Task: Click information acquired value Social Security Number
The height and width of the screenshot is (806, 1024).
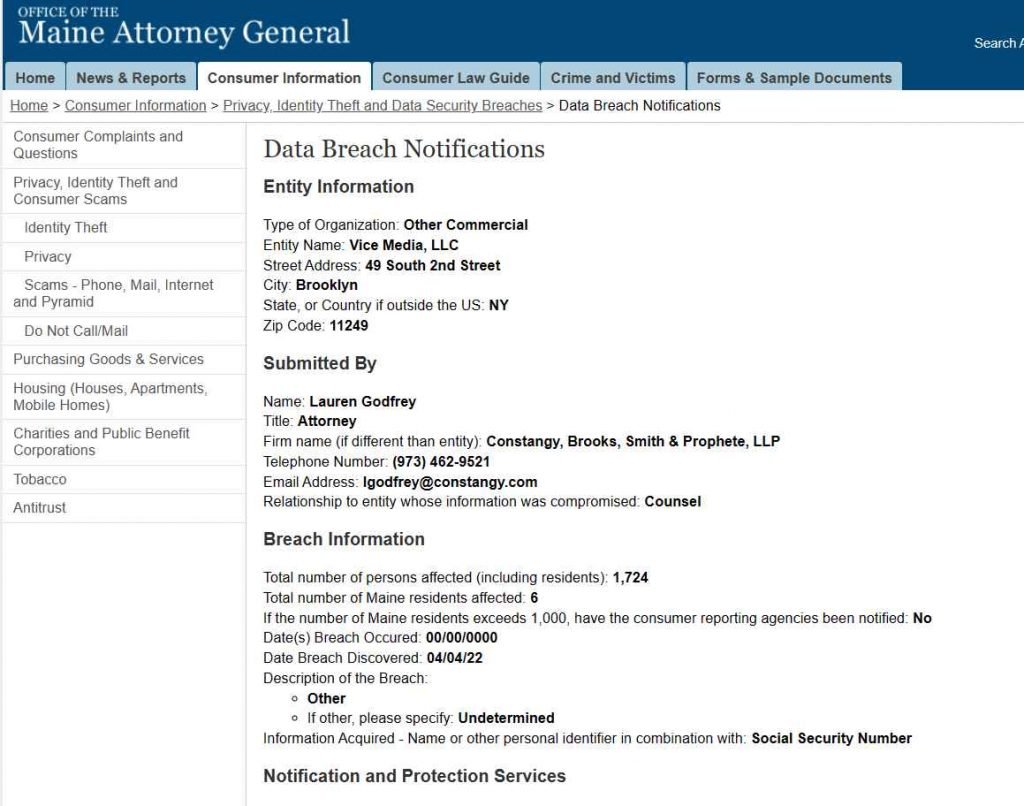Action: point(831,738)
